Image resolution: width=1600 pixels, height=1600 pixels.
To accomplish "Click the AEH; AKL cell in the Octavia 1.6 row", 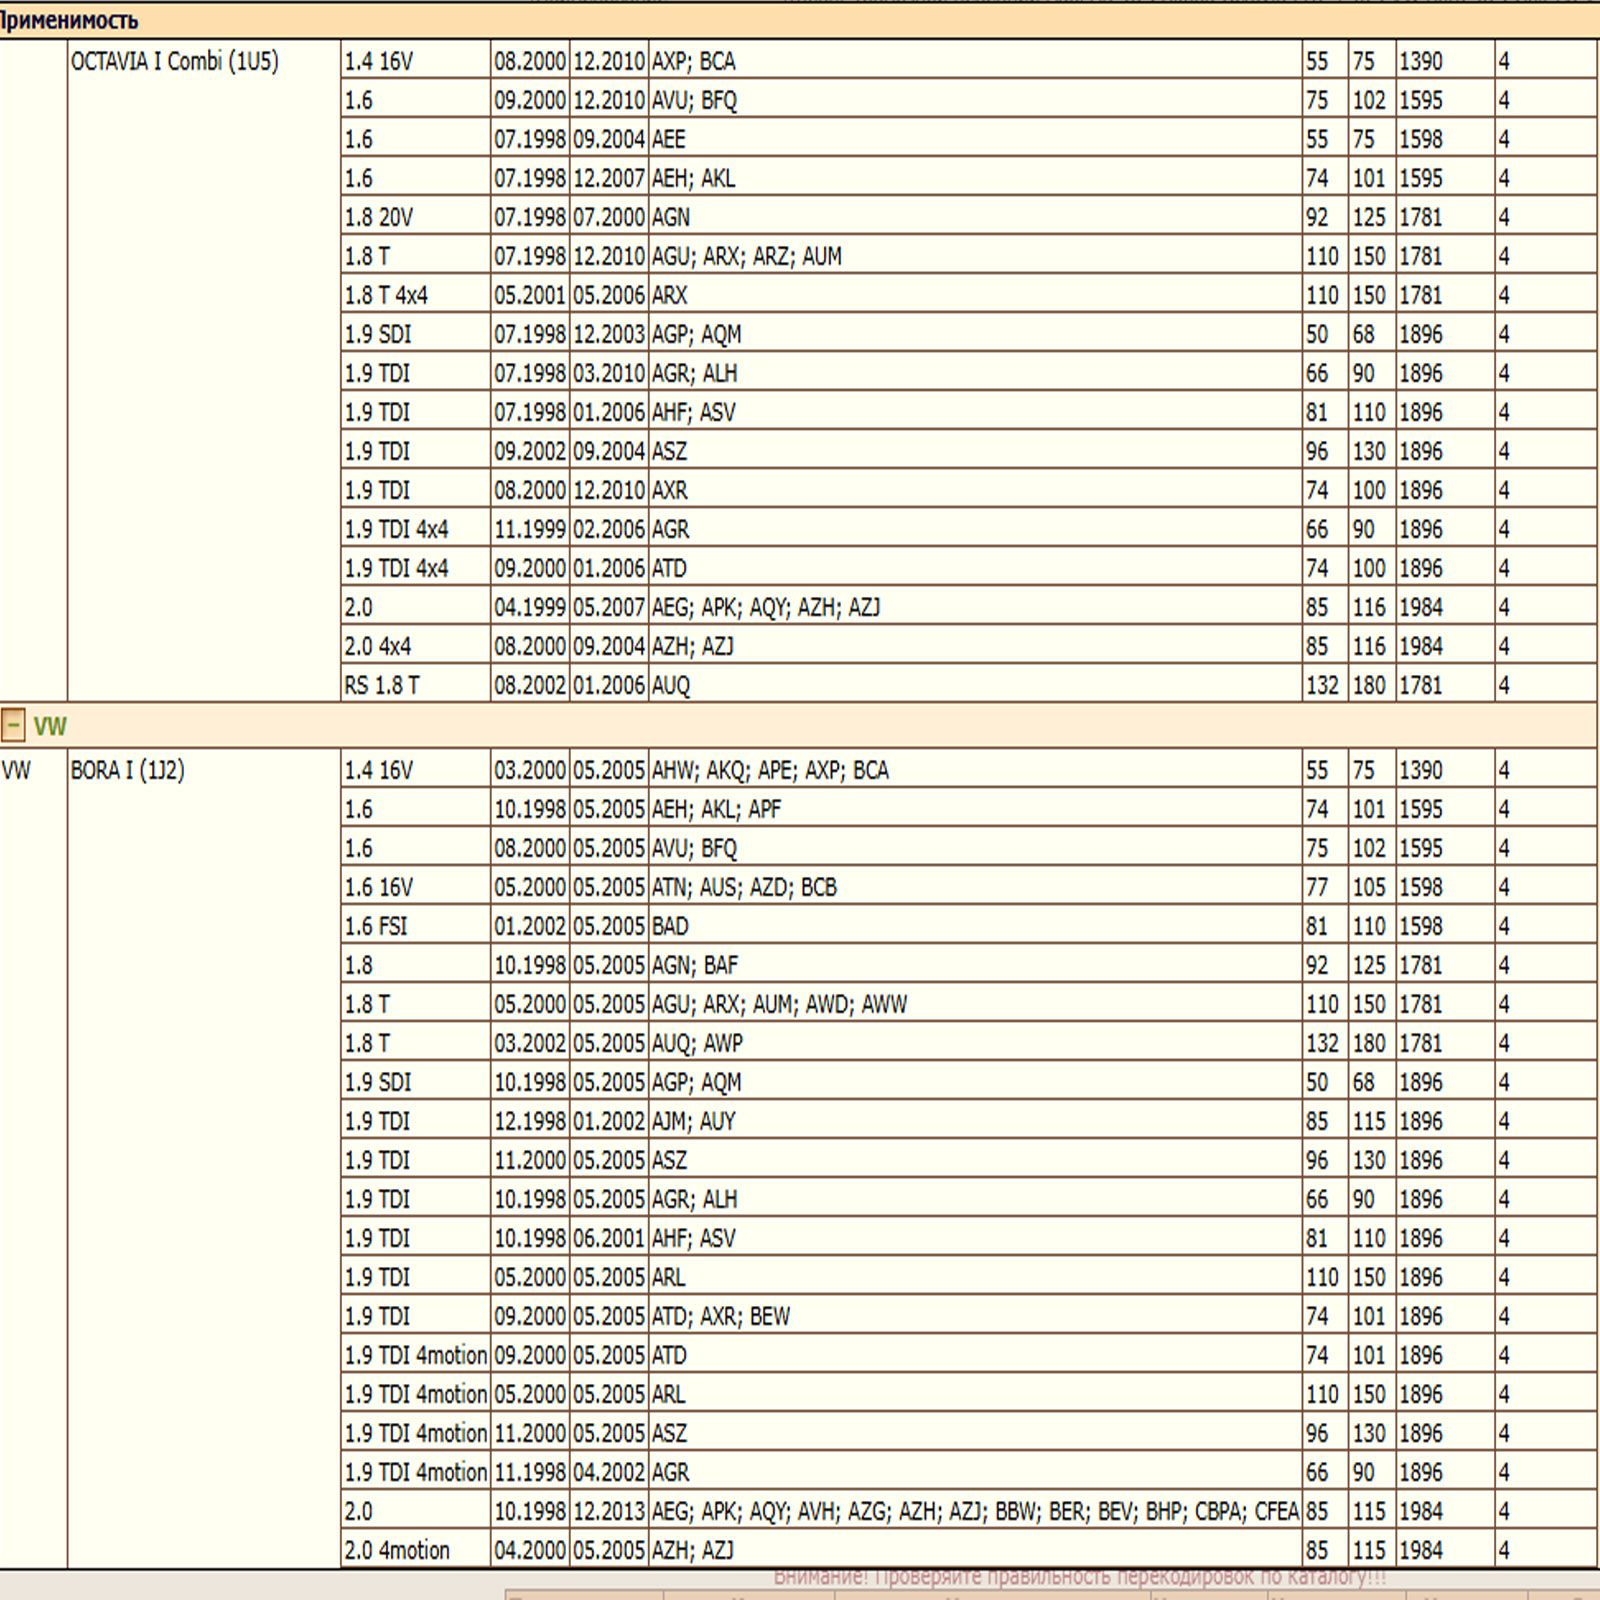I will [x=975, y=179].
